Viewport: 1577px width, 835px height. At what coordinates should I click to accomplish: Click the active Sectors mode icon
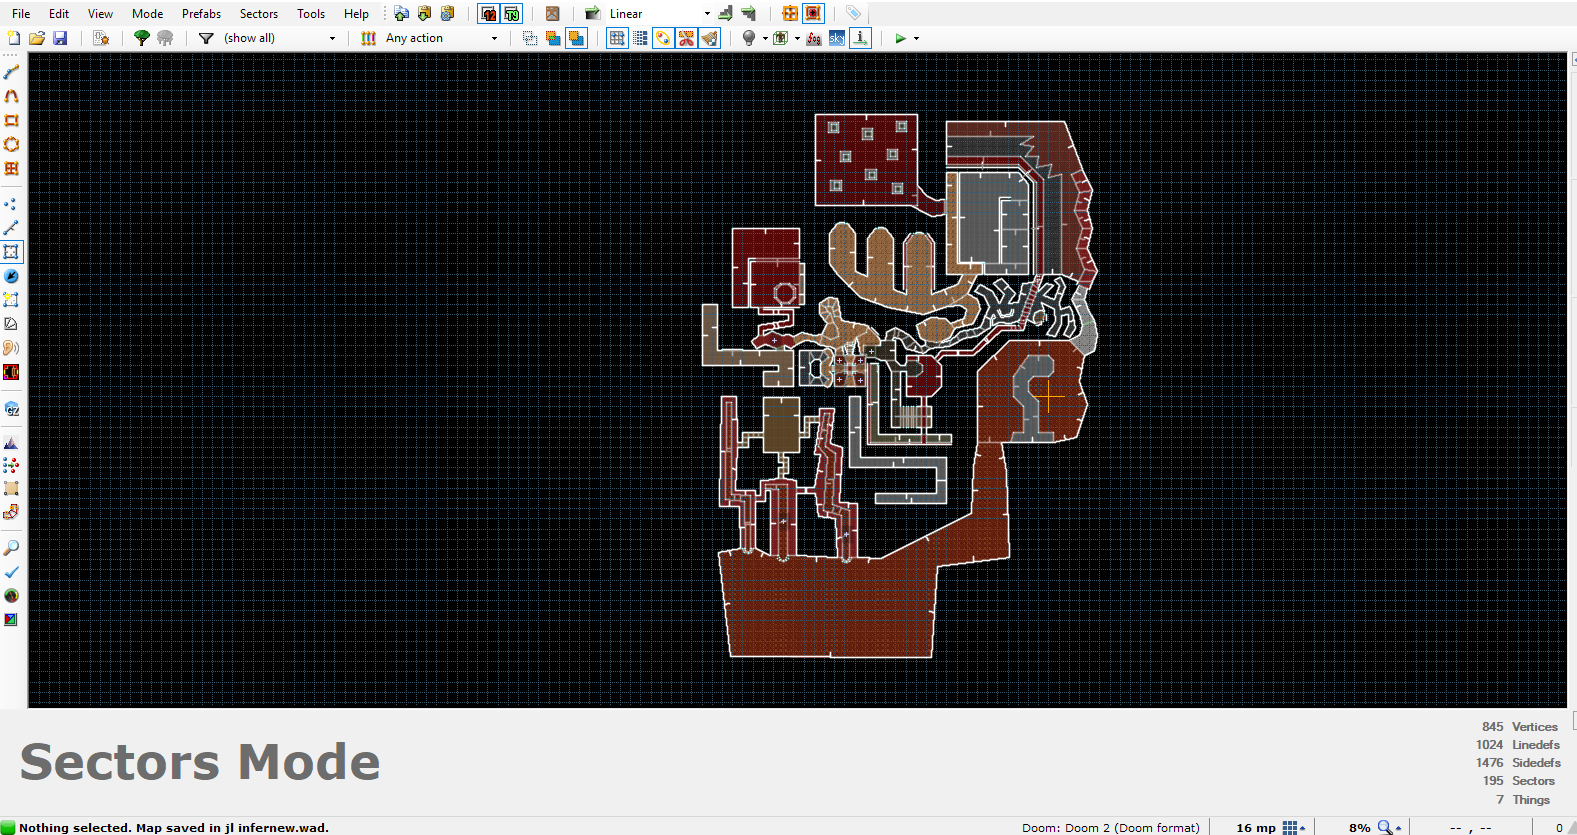(12, 252)
